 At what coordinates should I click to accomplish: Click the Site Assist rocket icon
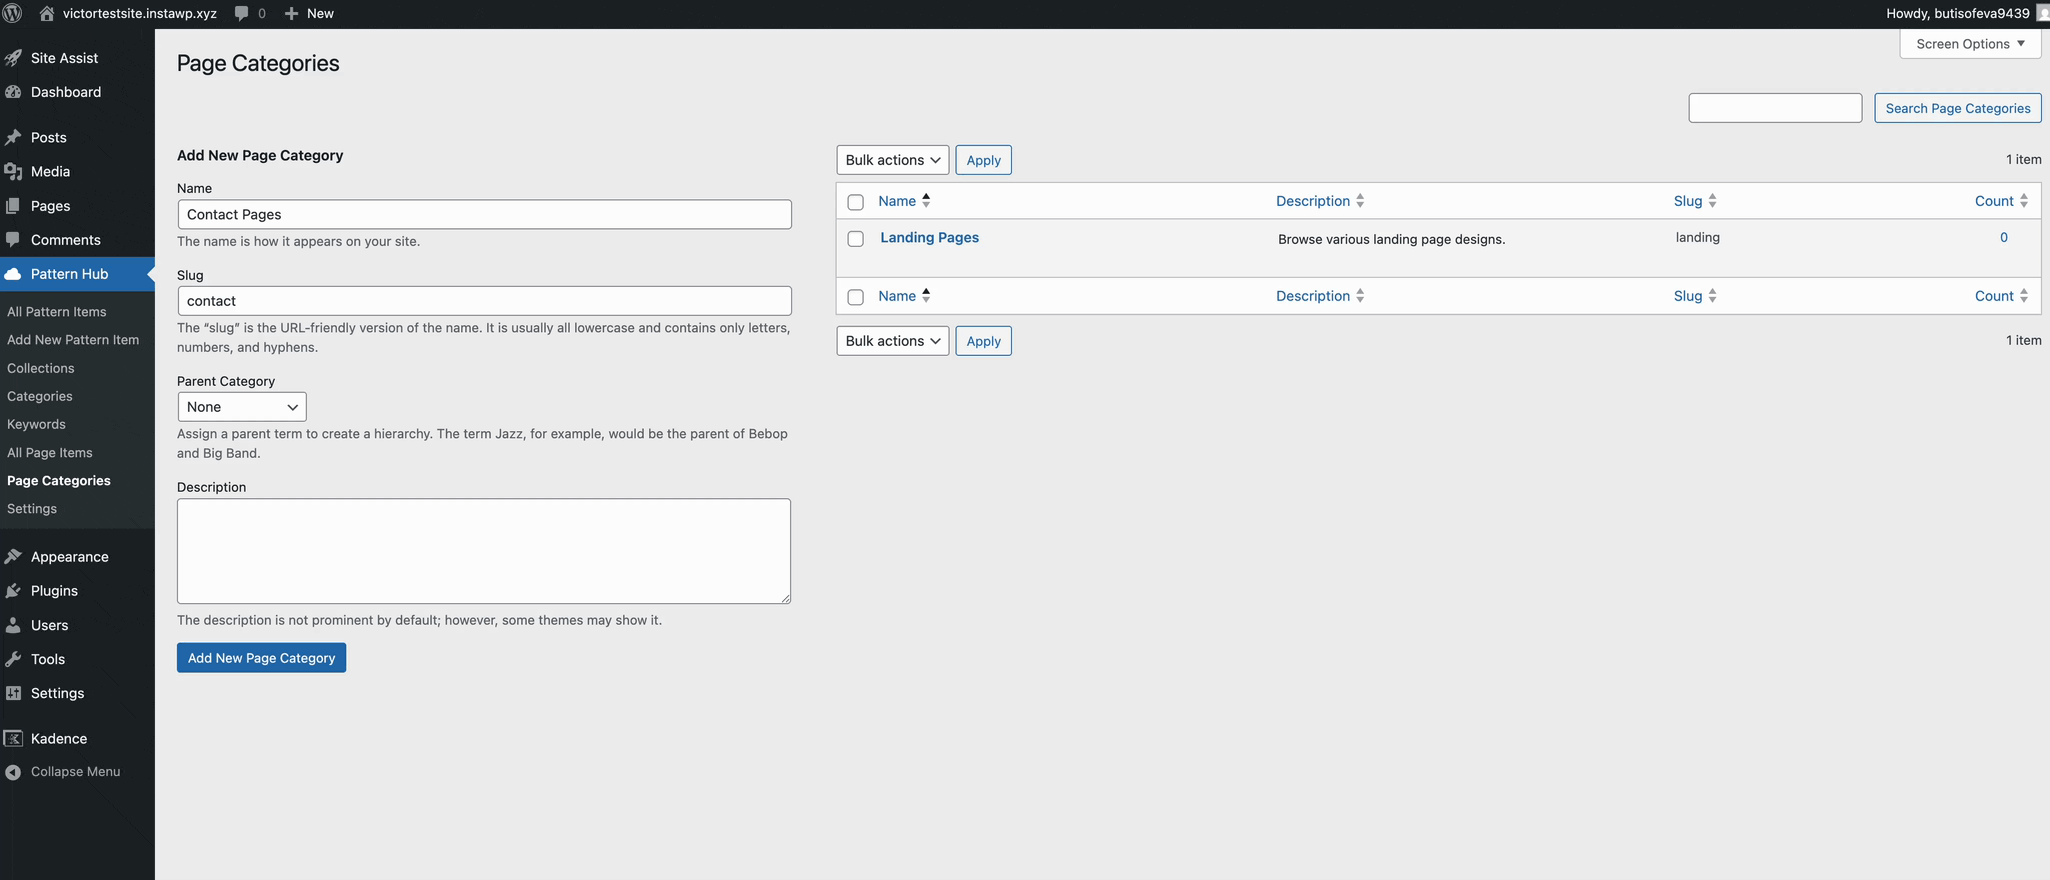coord(13,58)
